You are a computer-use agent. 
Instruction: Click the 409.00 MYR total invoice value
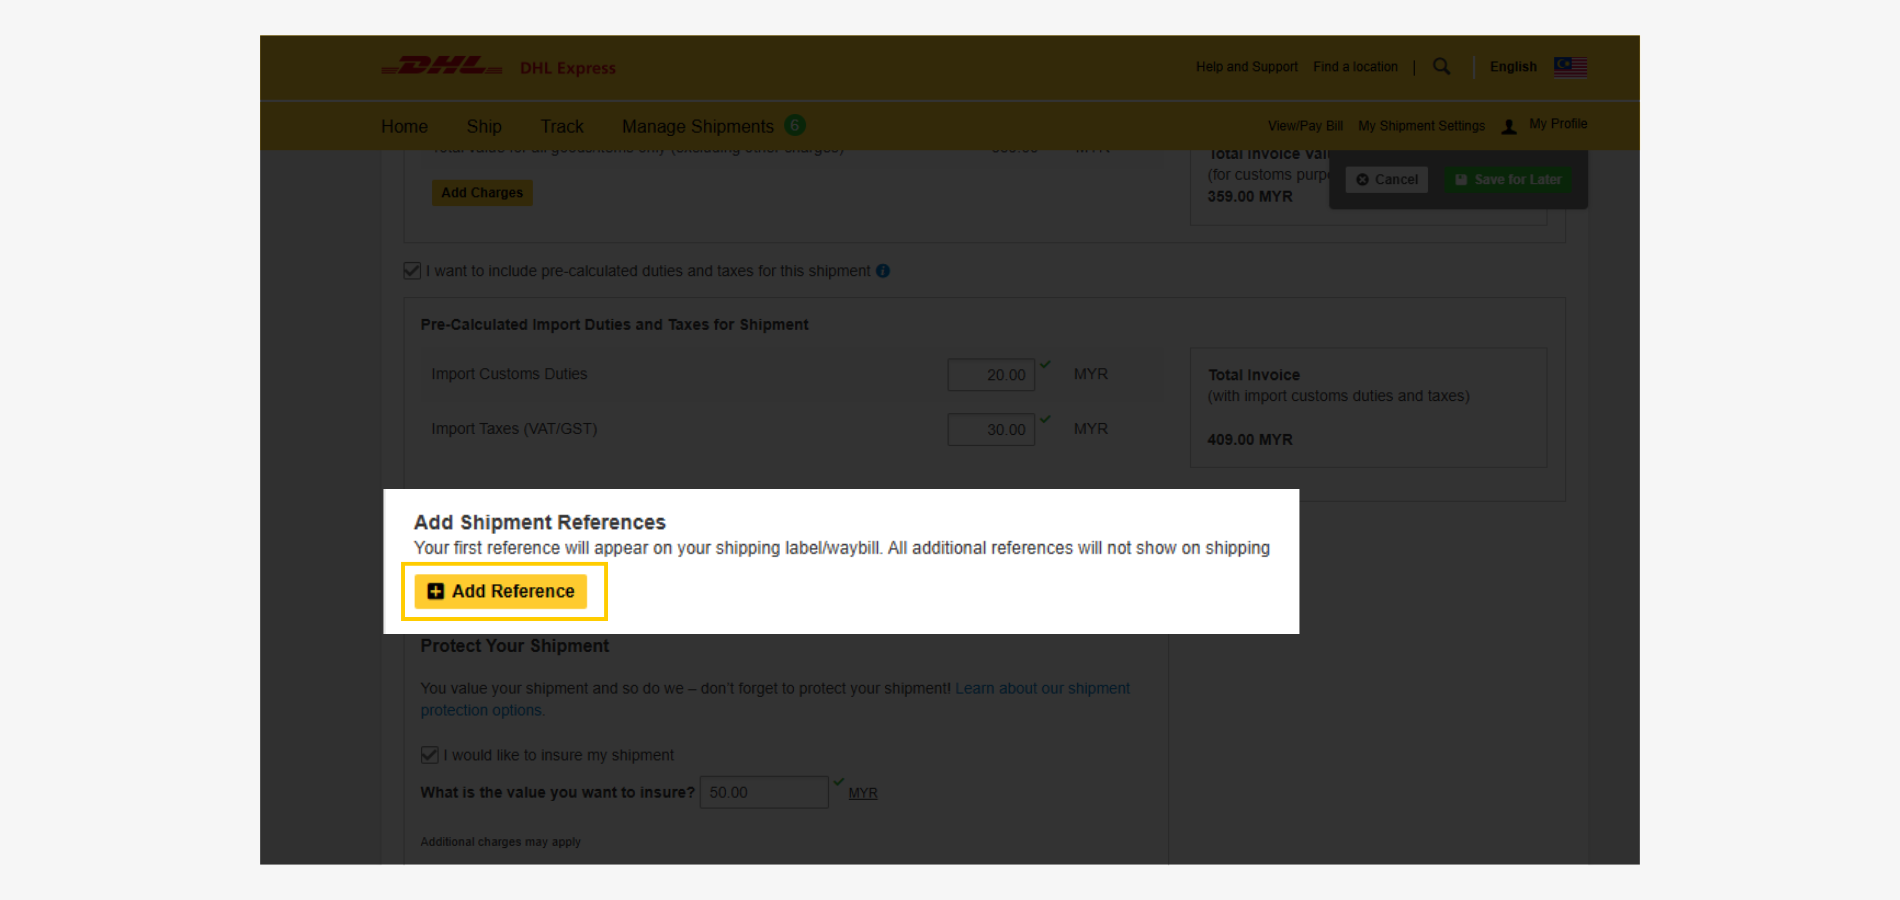(x=1250, y=440)
